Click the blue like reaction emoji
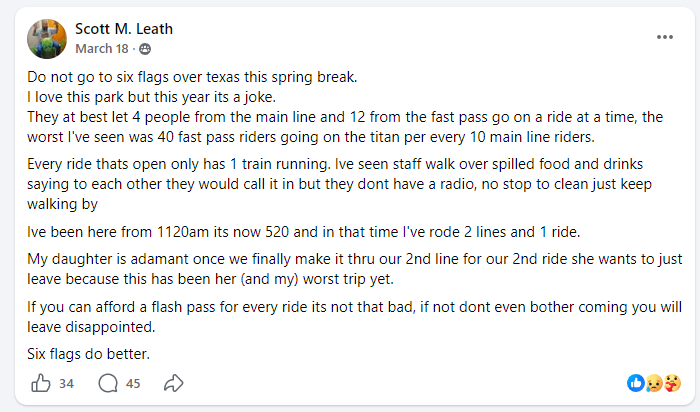The width and height of the screenshot is (700, 412). [636, 382]
